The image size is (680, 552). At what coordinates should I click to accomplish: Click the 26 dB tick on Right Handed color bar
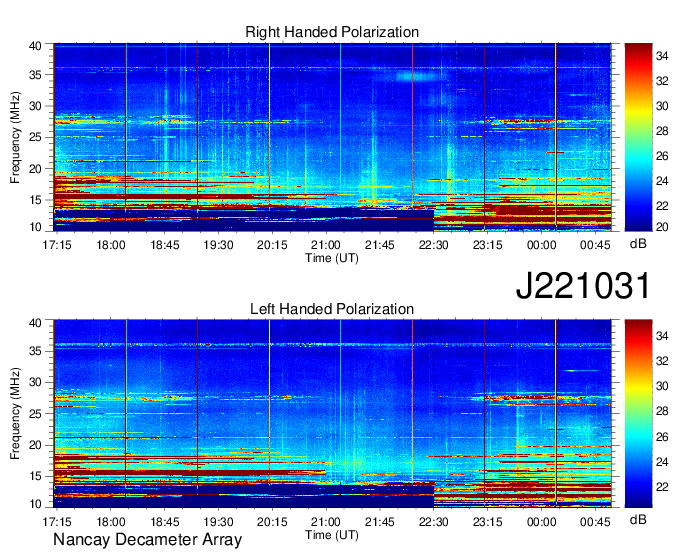click(x=662, y=156)
